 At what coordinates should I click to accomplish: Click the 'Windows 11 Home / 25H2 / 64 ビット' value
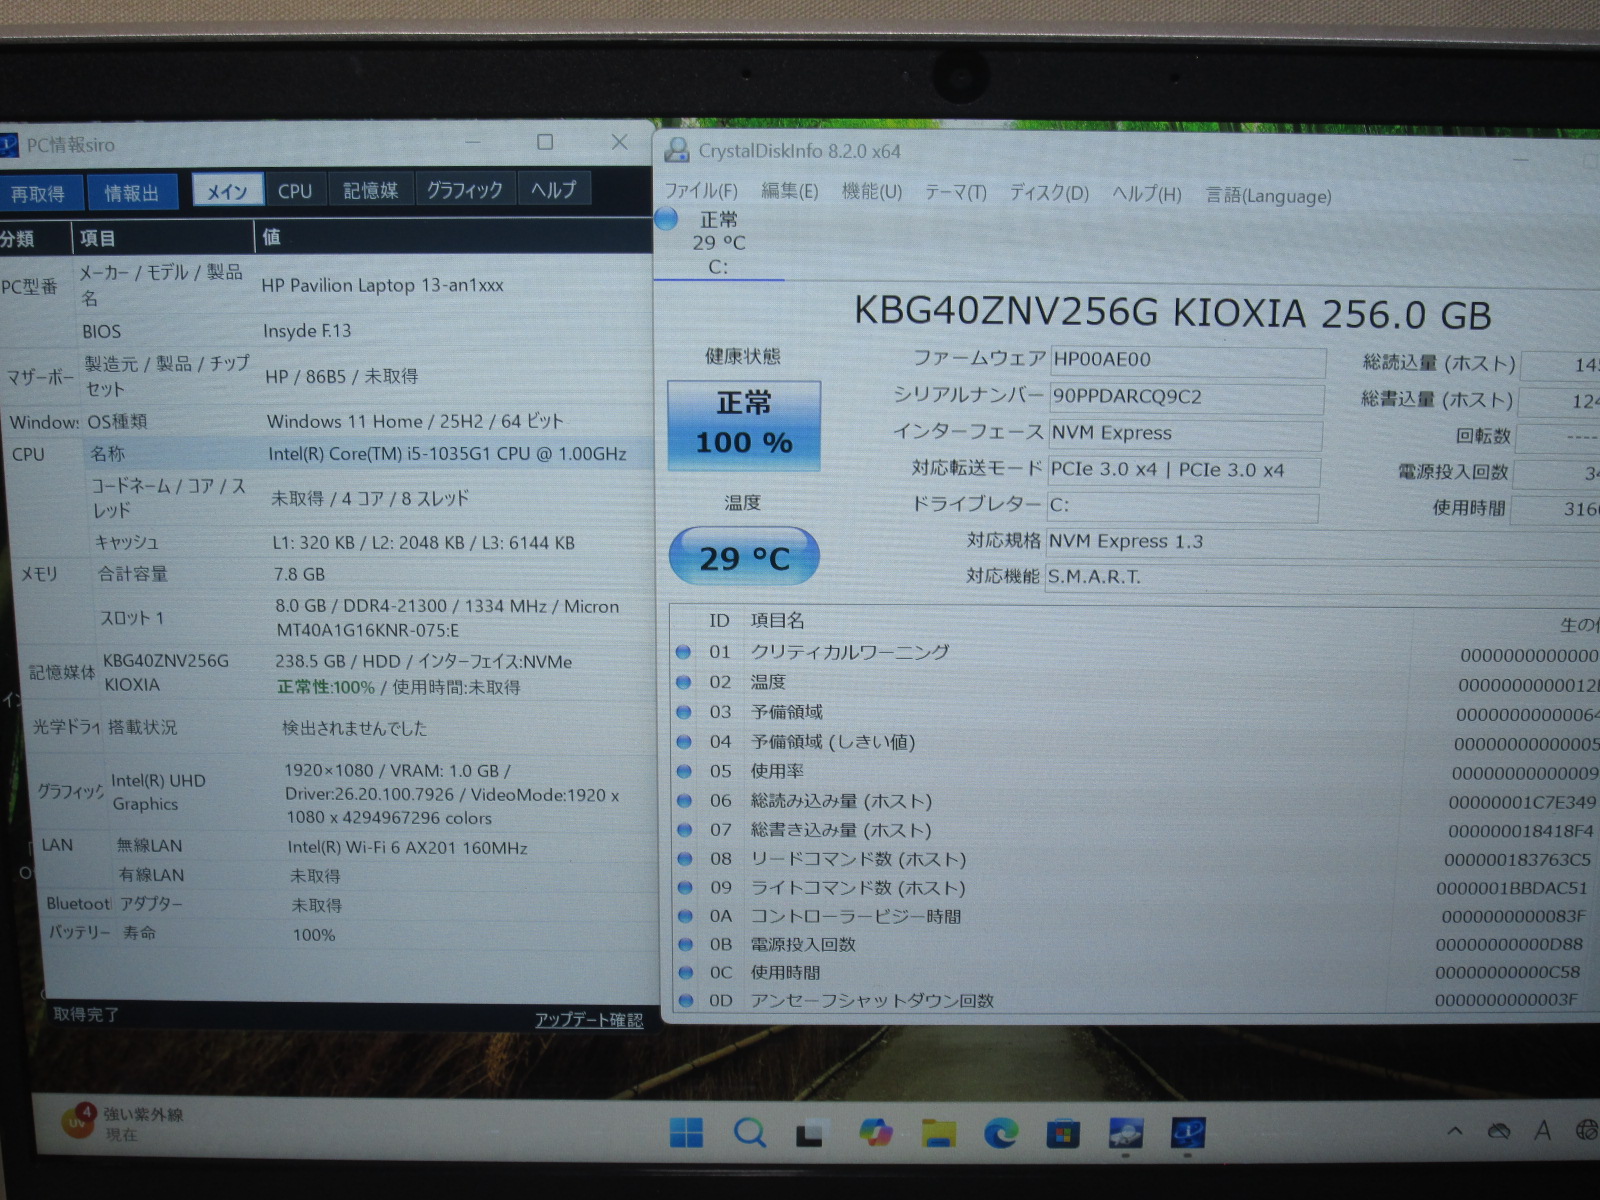[415, 421]
